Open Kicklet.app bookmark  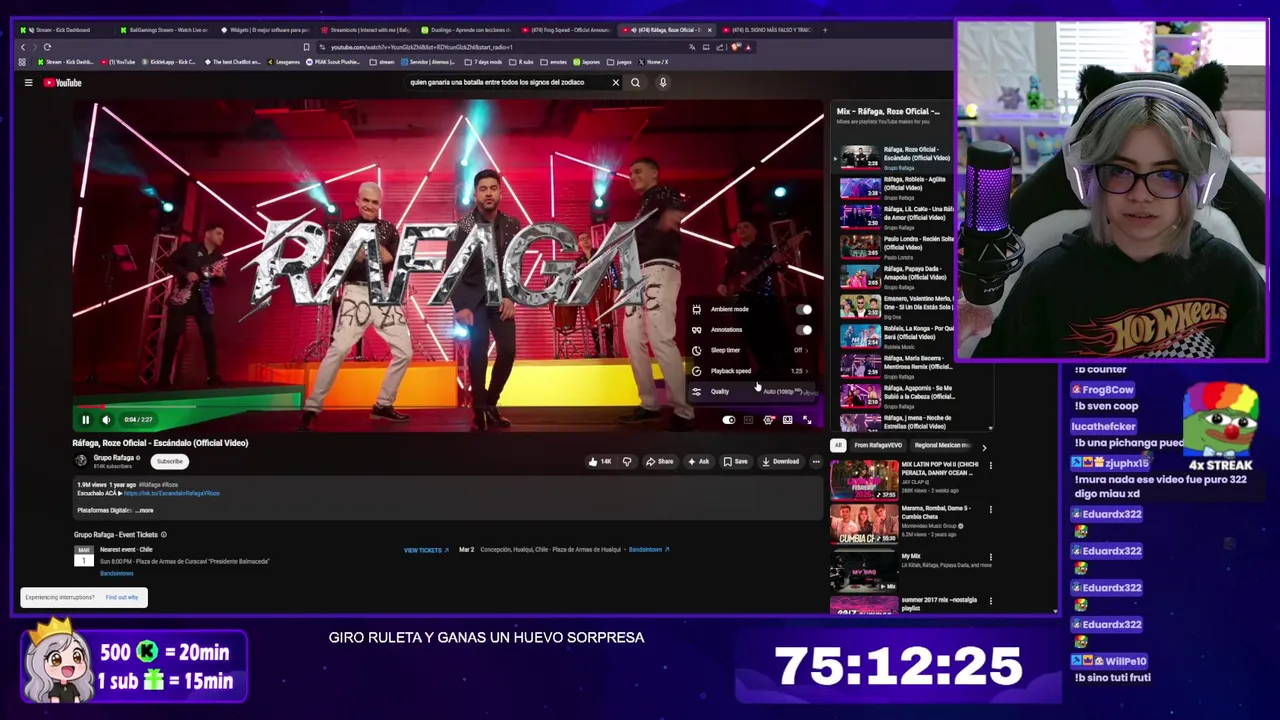170,62
